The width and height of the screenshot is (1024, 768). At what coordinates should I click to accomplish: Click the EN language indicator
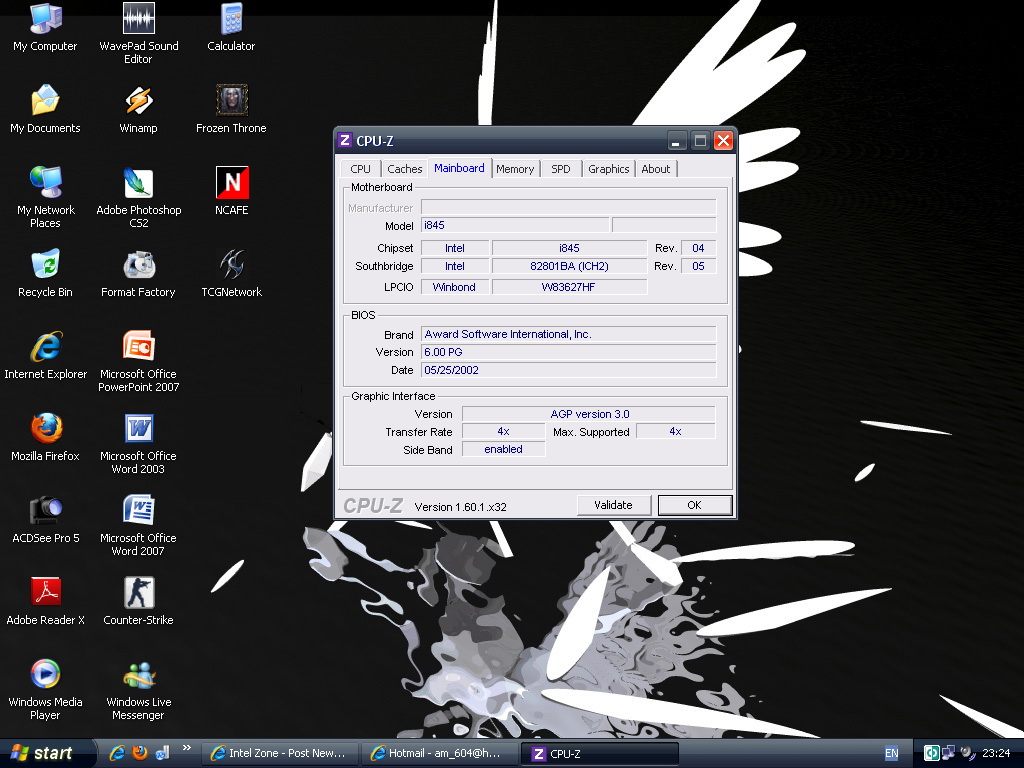pyautogui.click(x=891, y=754)
